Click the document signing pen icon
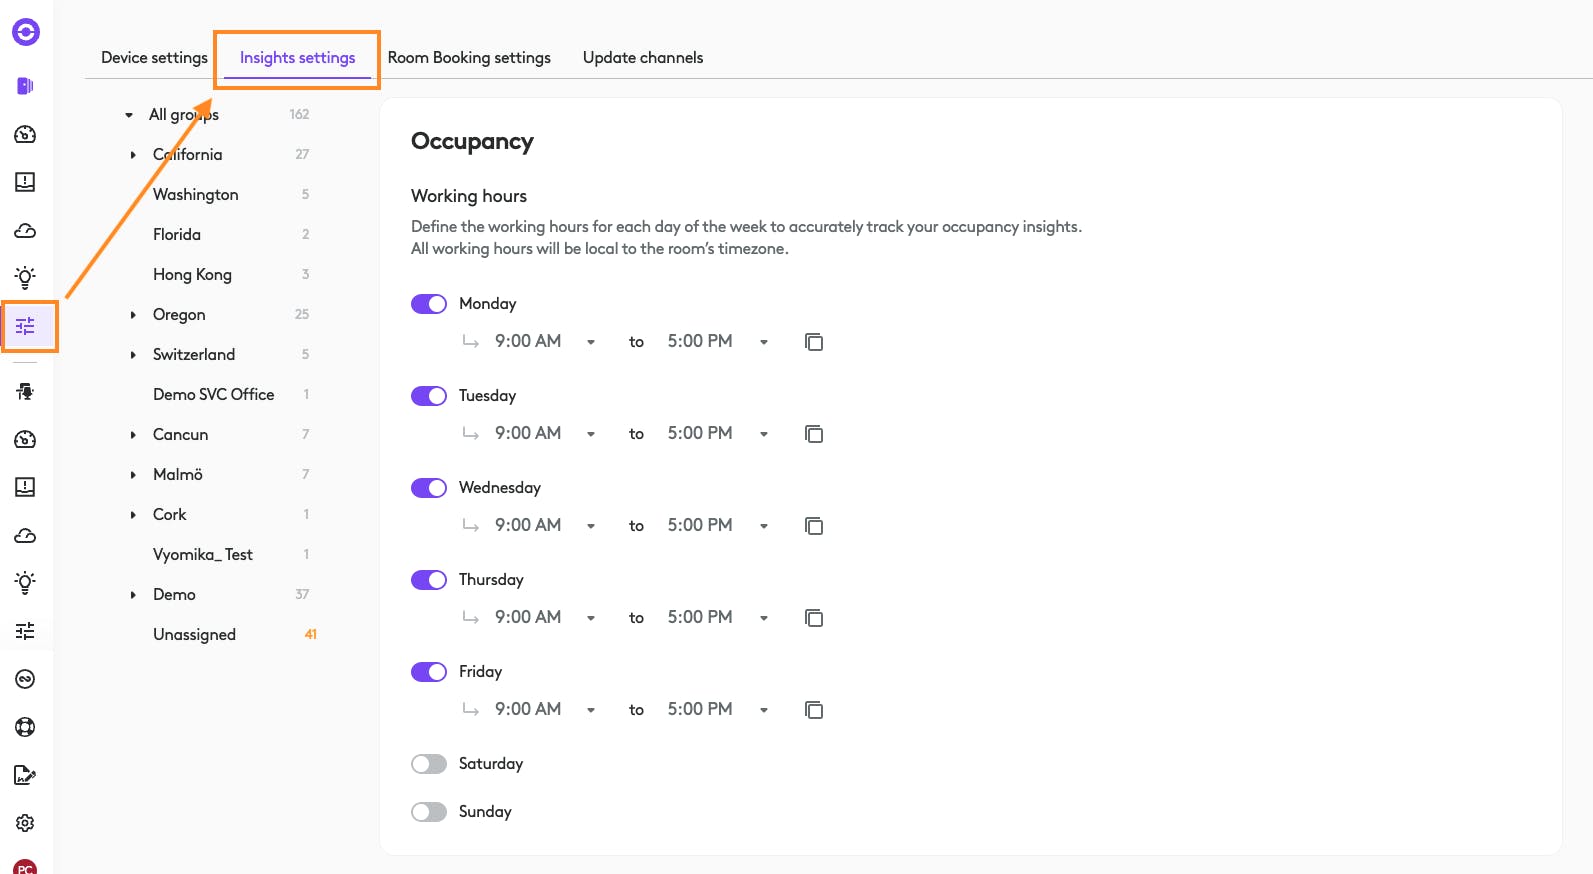This screenshot has height=874, width=1593. click(26, 775)
